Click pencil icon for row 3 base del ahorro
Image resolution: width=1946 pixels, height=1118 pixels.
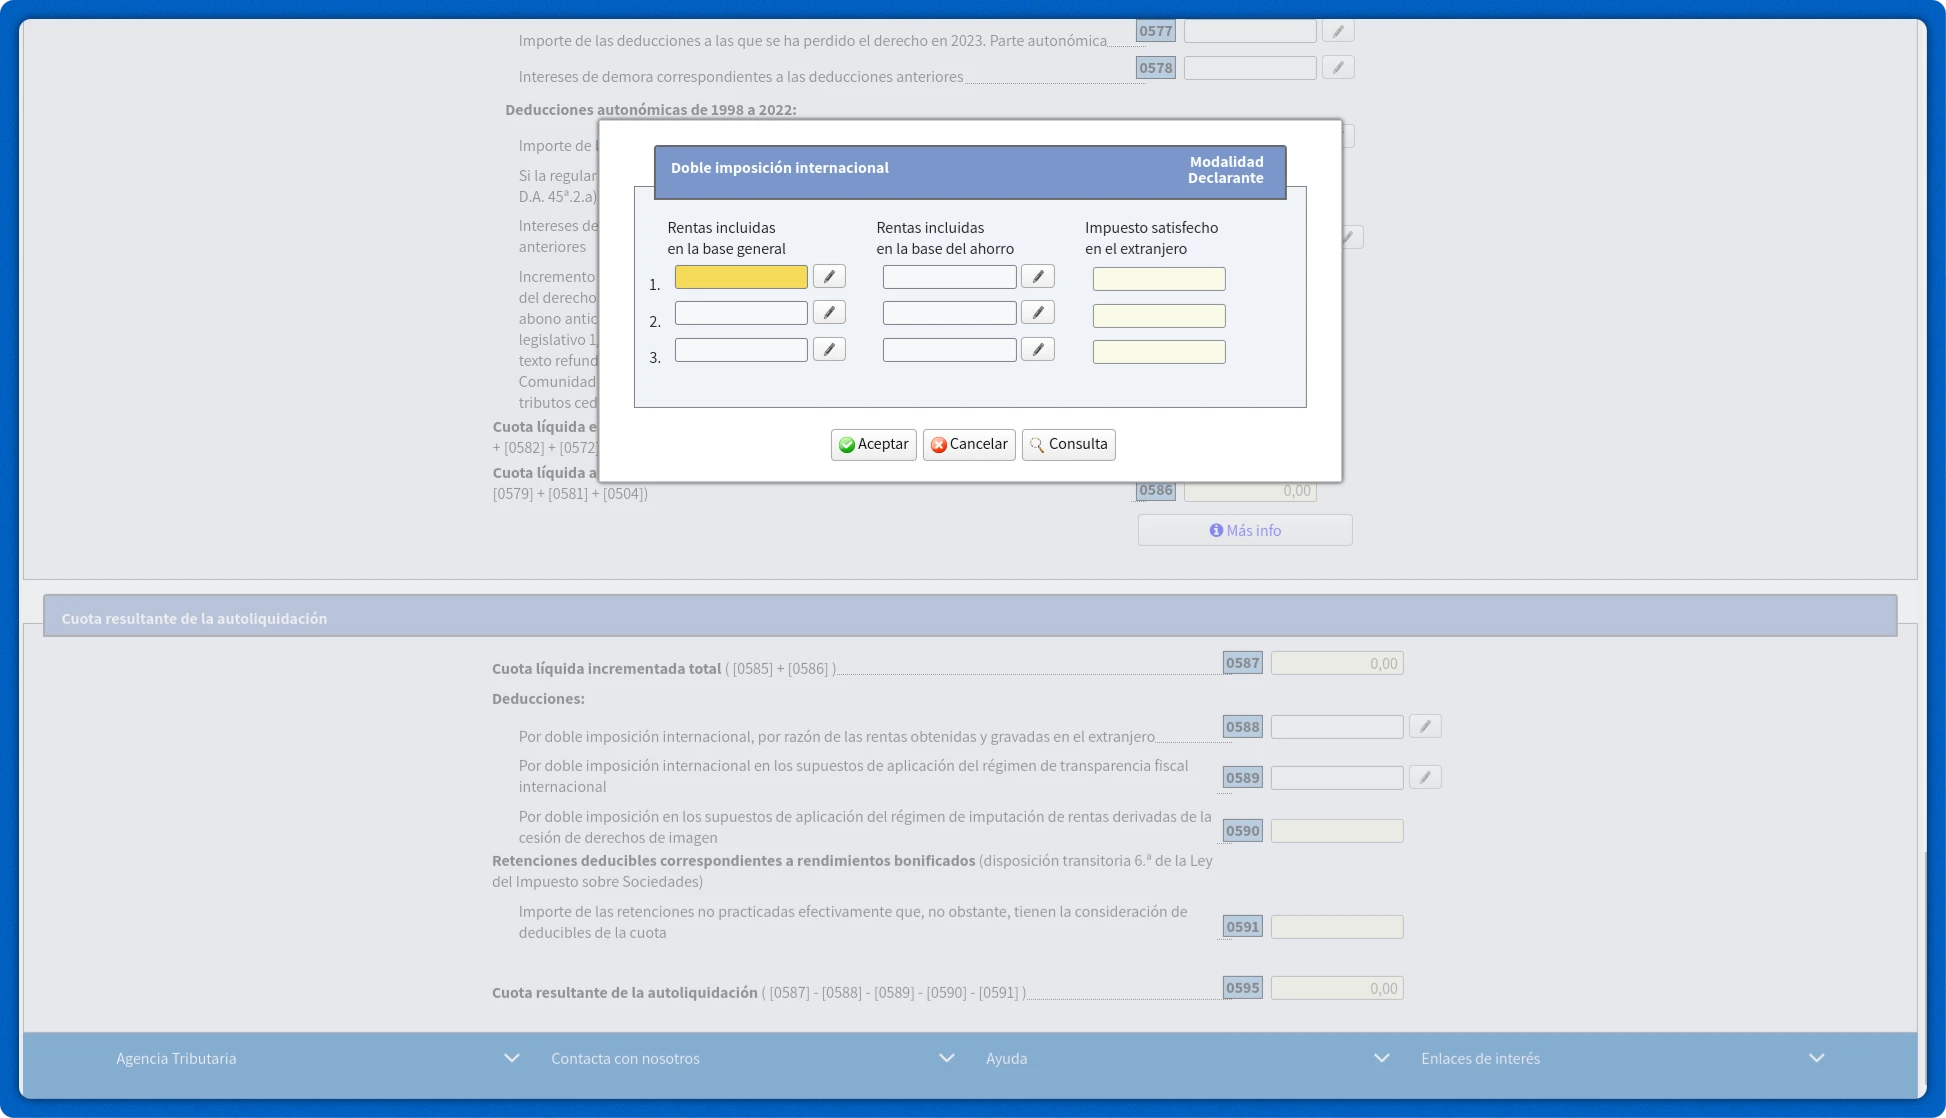pyautogui.click(x=1037, y=349)
